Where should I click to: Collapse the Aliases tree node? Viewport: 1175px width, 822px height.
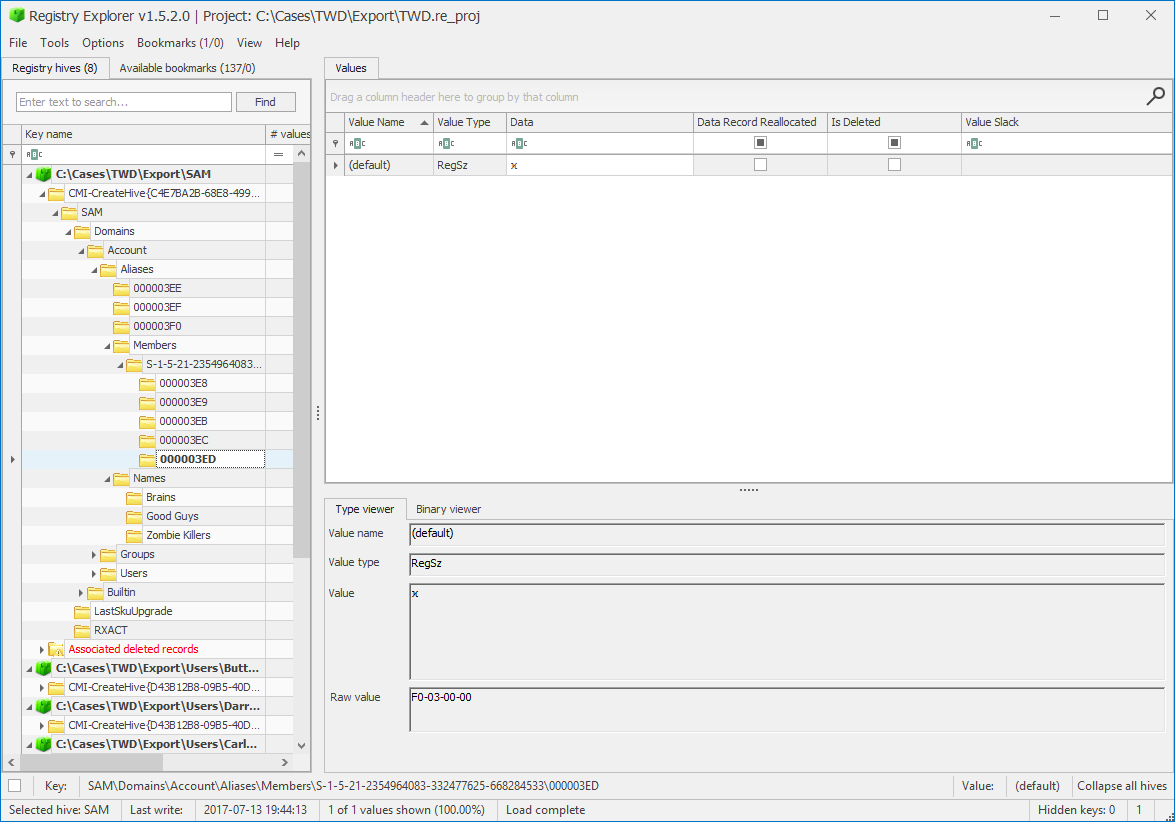click(92, 269)
